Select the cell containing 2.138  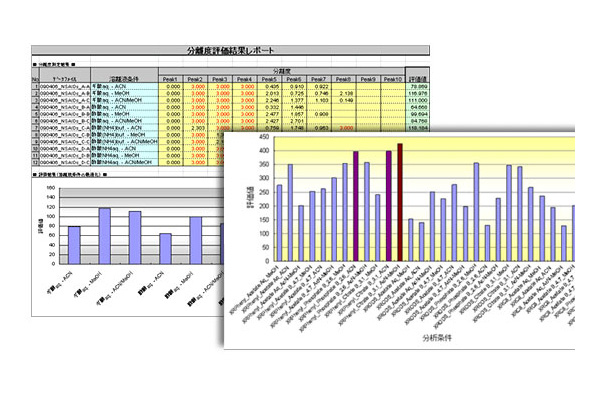pos(346,93)
